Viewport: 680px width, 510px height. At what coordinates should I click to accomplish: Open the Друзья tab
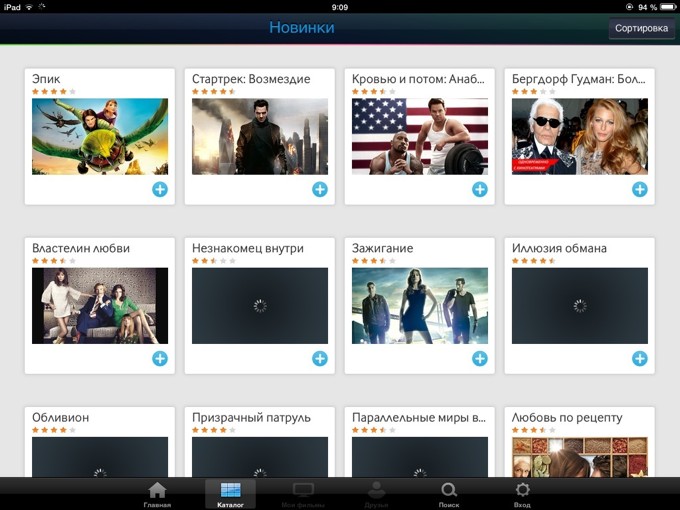376,495
